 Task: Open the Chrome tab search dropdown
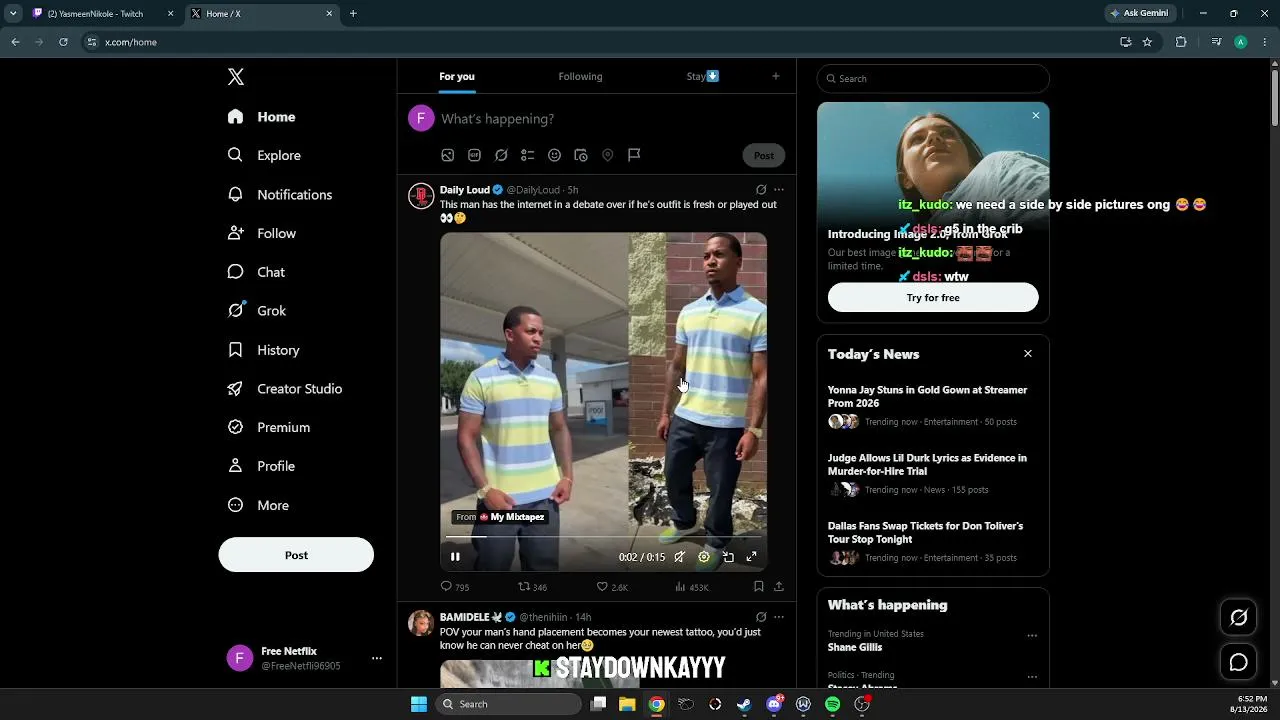(x=13, y=14)
